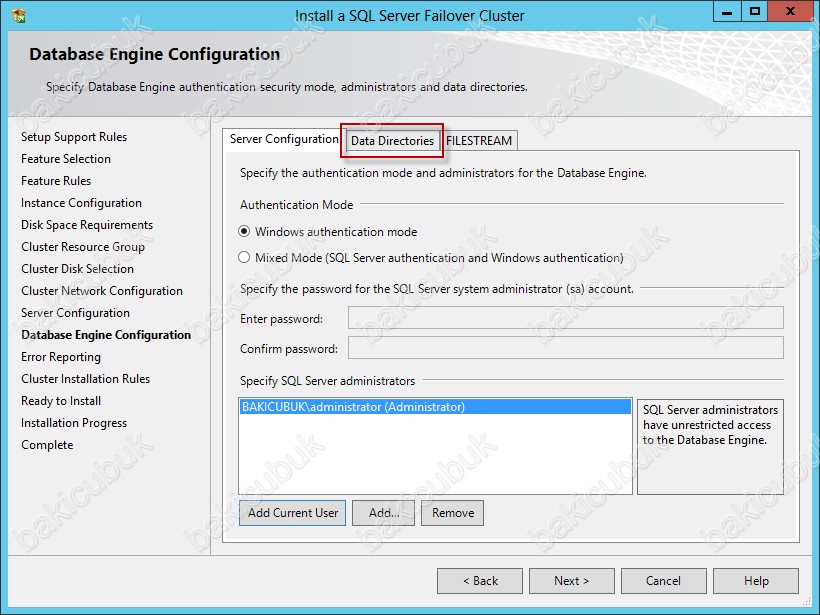Open Help for this setup page
This screenshot has width=820, height=615.
pyautogui.click(x=756, y=581)
